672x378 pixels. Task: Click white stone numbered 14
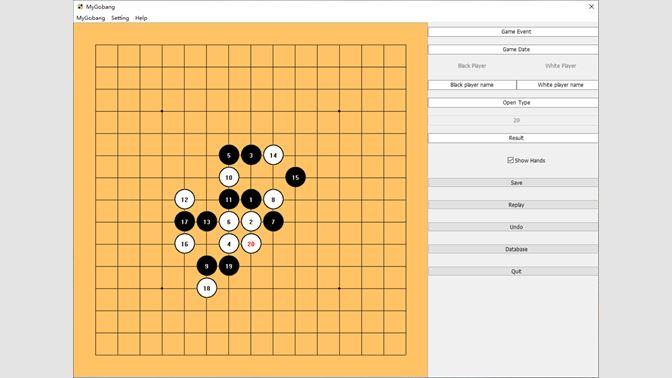coord(273,155)
